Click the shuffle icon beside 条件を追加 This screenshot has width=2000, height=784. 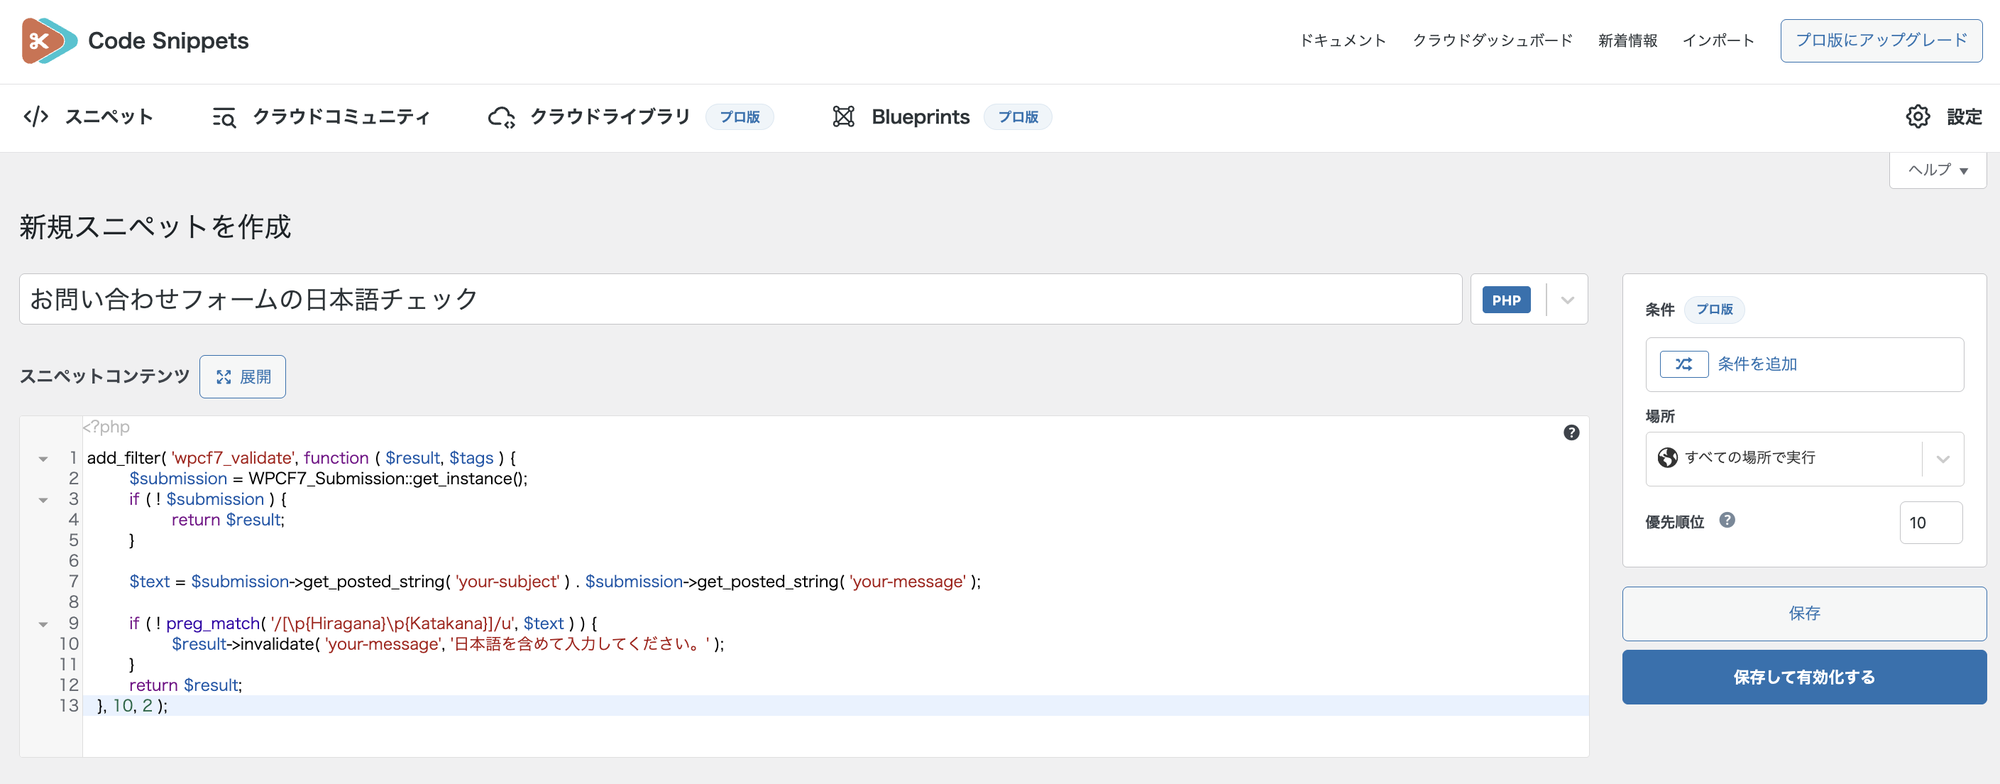(1684, 364)
